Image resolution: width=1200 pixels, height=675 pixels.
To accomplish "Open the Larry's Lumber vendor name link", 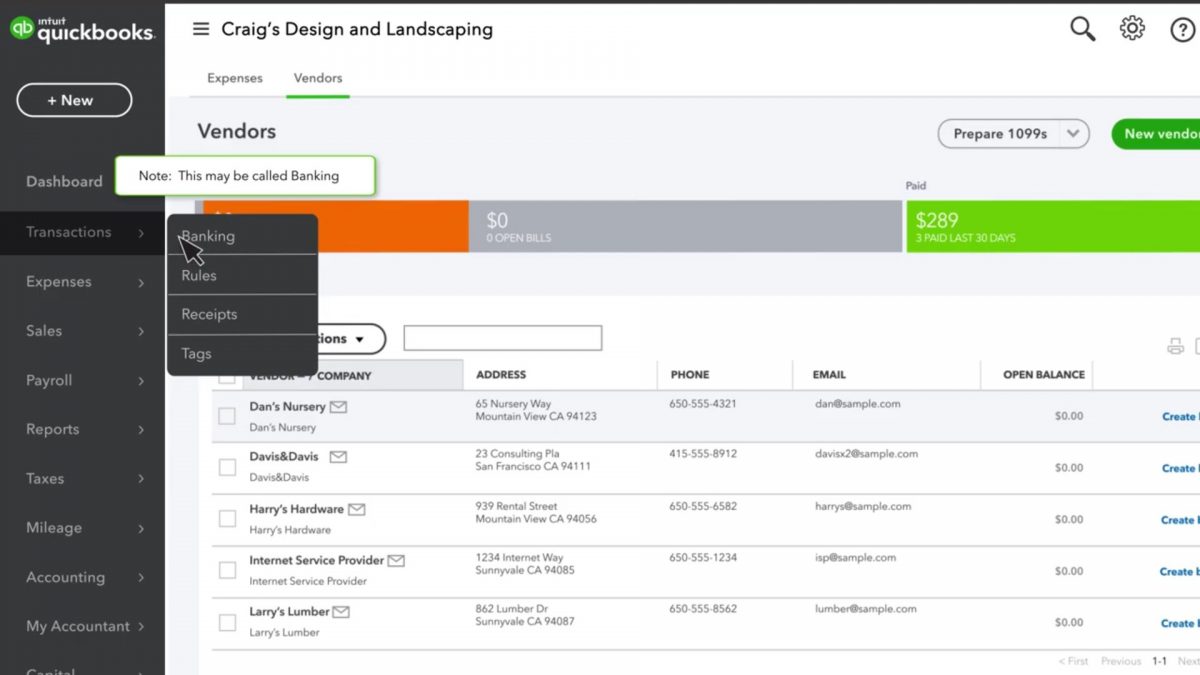I will pos(289,612).
